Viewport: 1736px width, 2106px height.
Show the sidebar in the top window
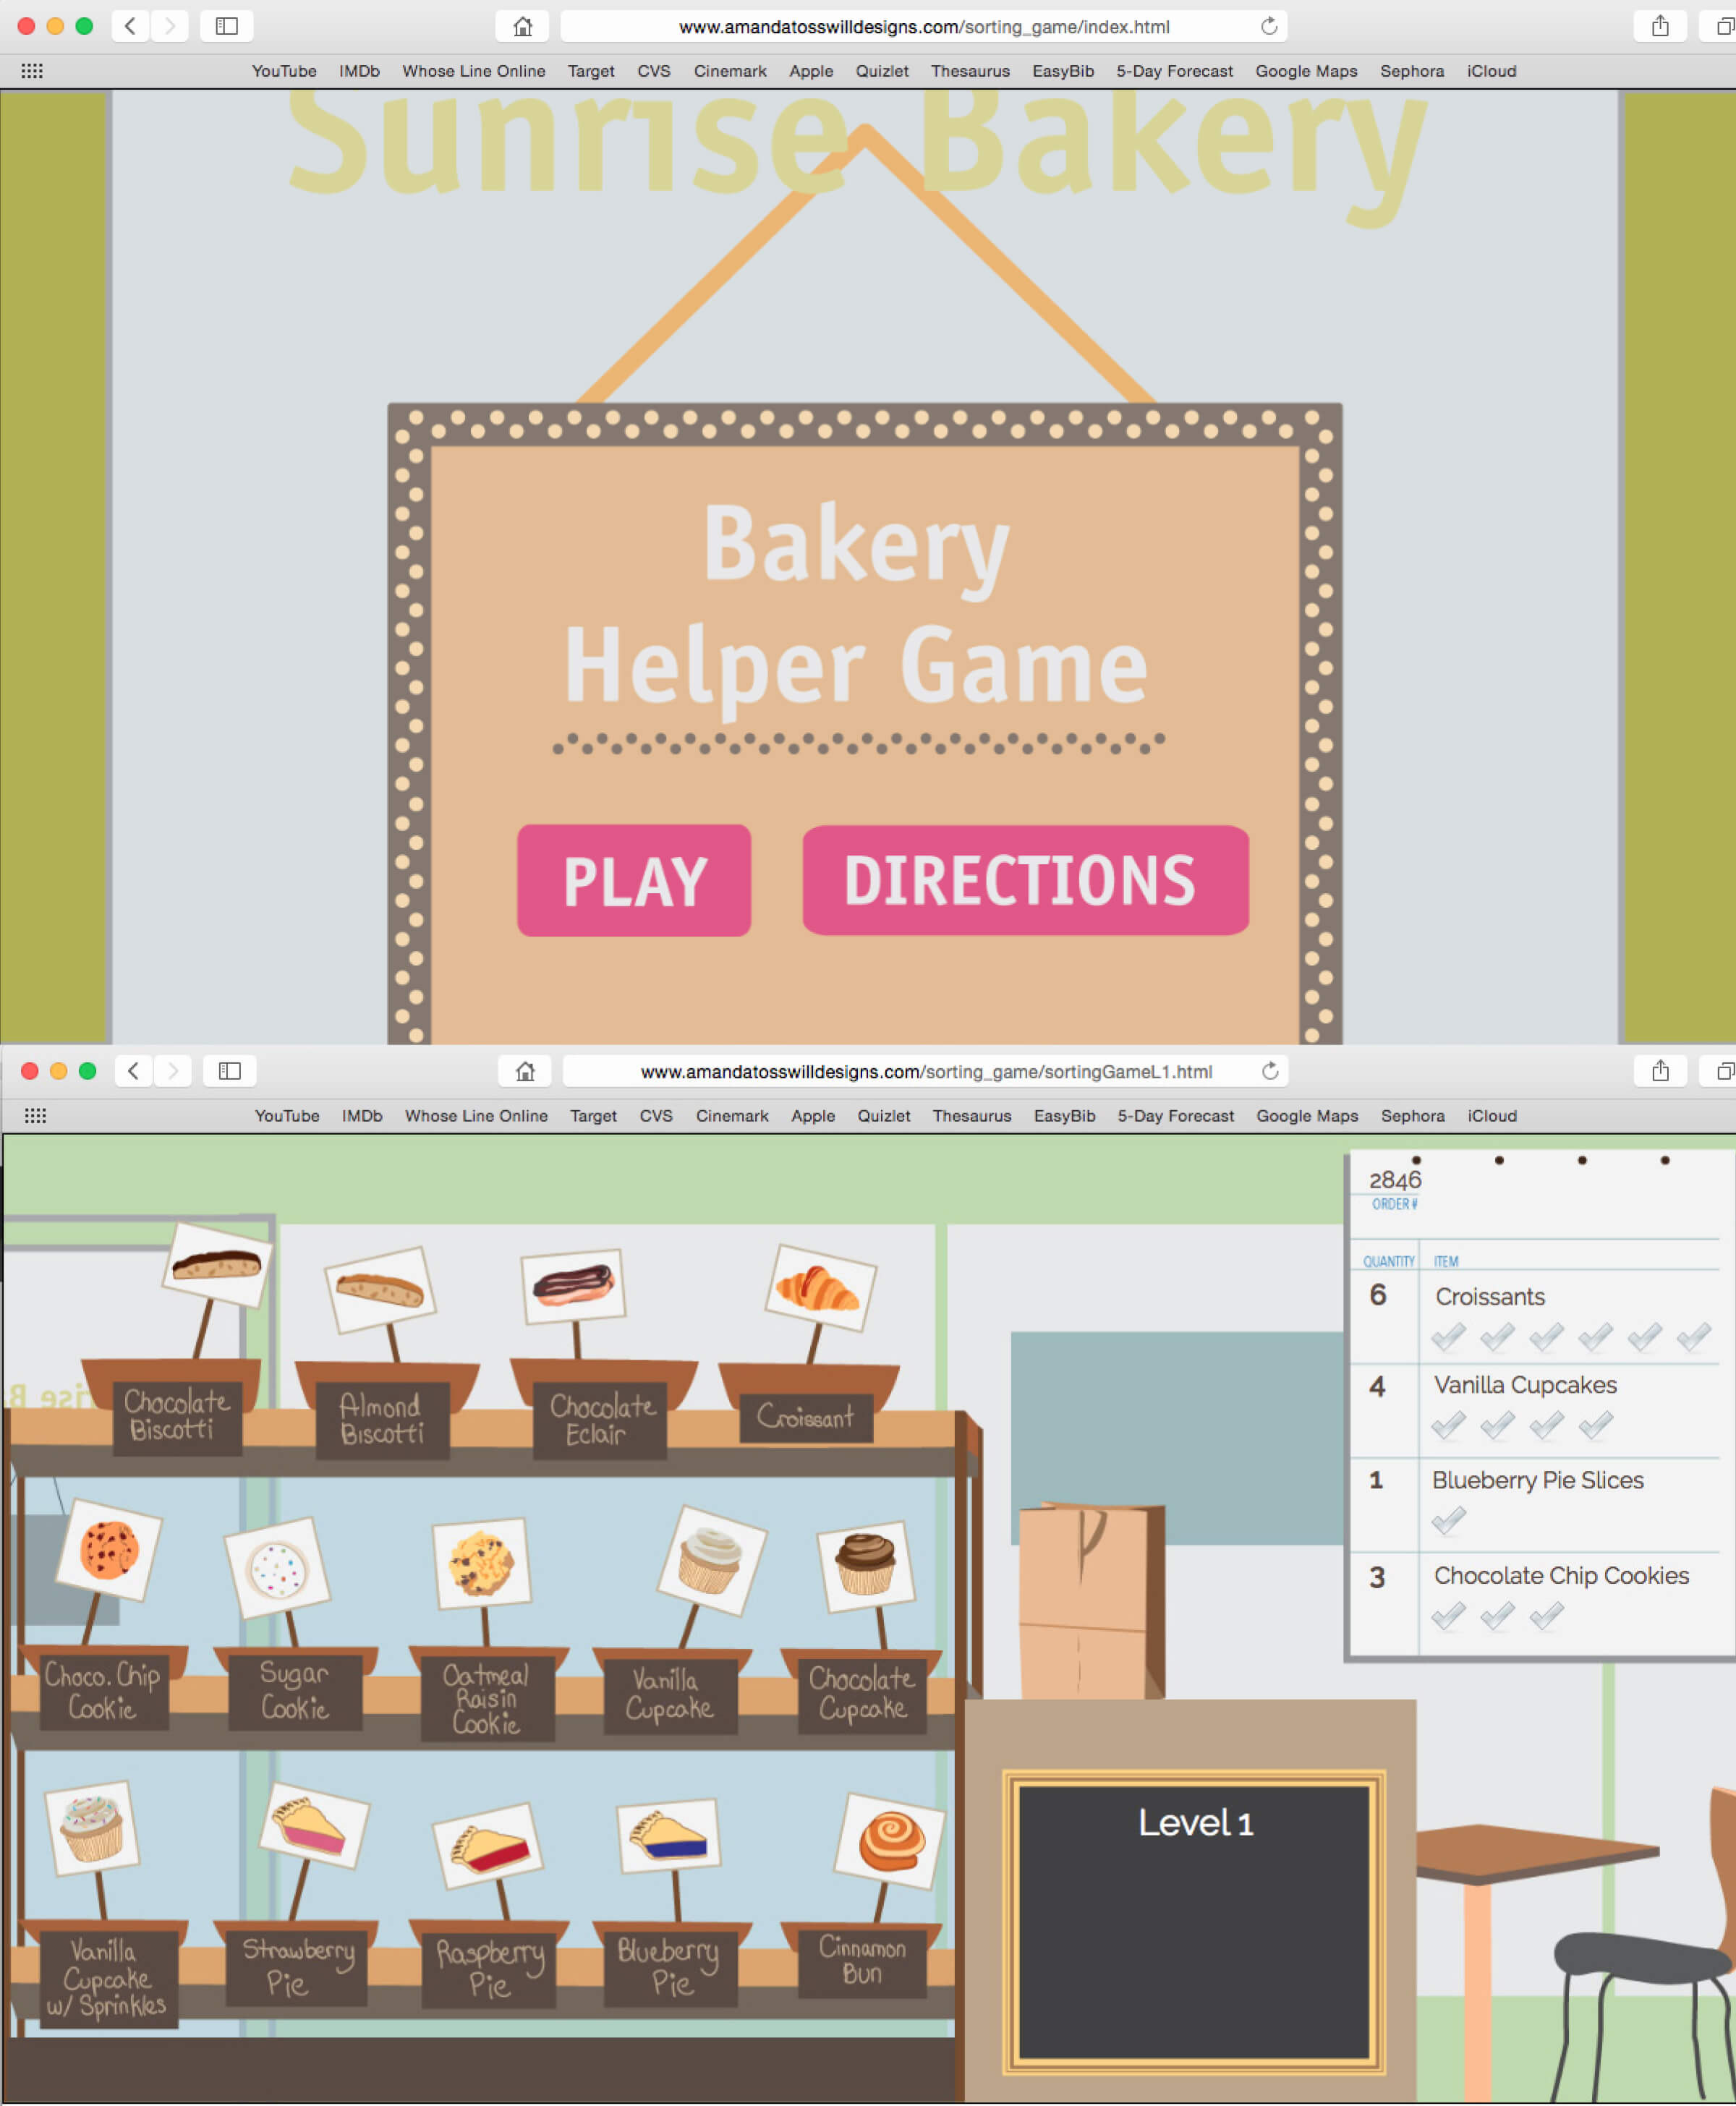(227, 26)
